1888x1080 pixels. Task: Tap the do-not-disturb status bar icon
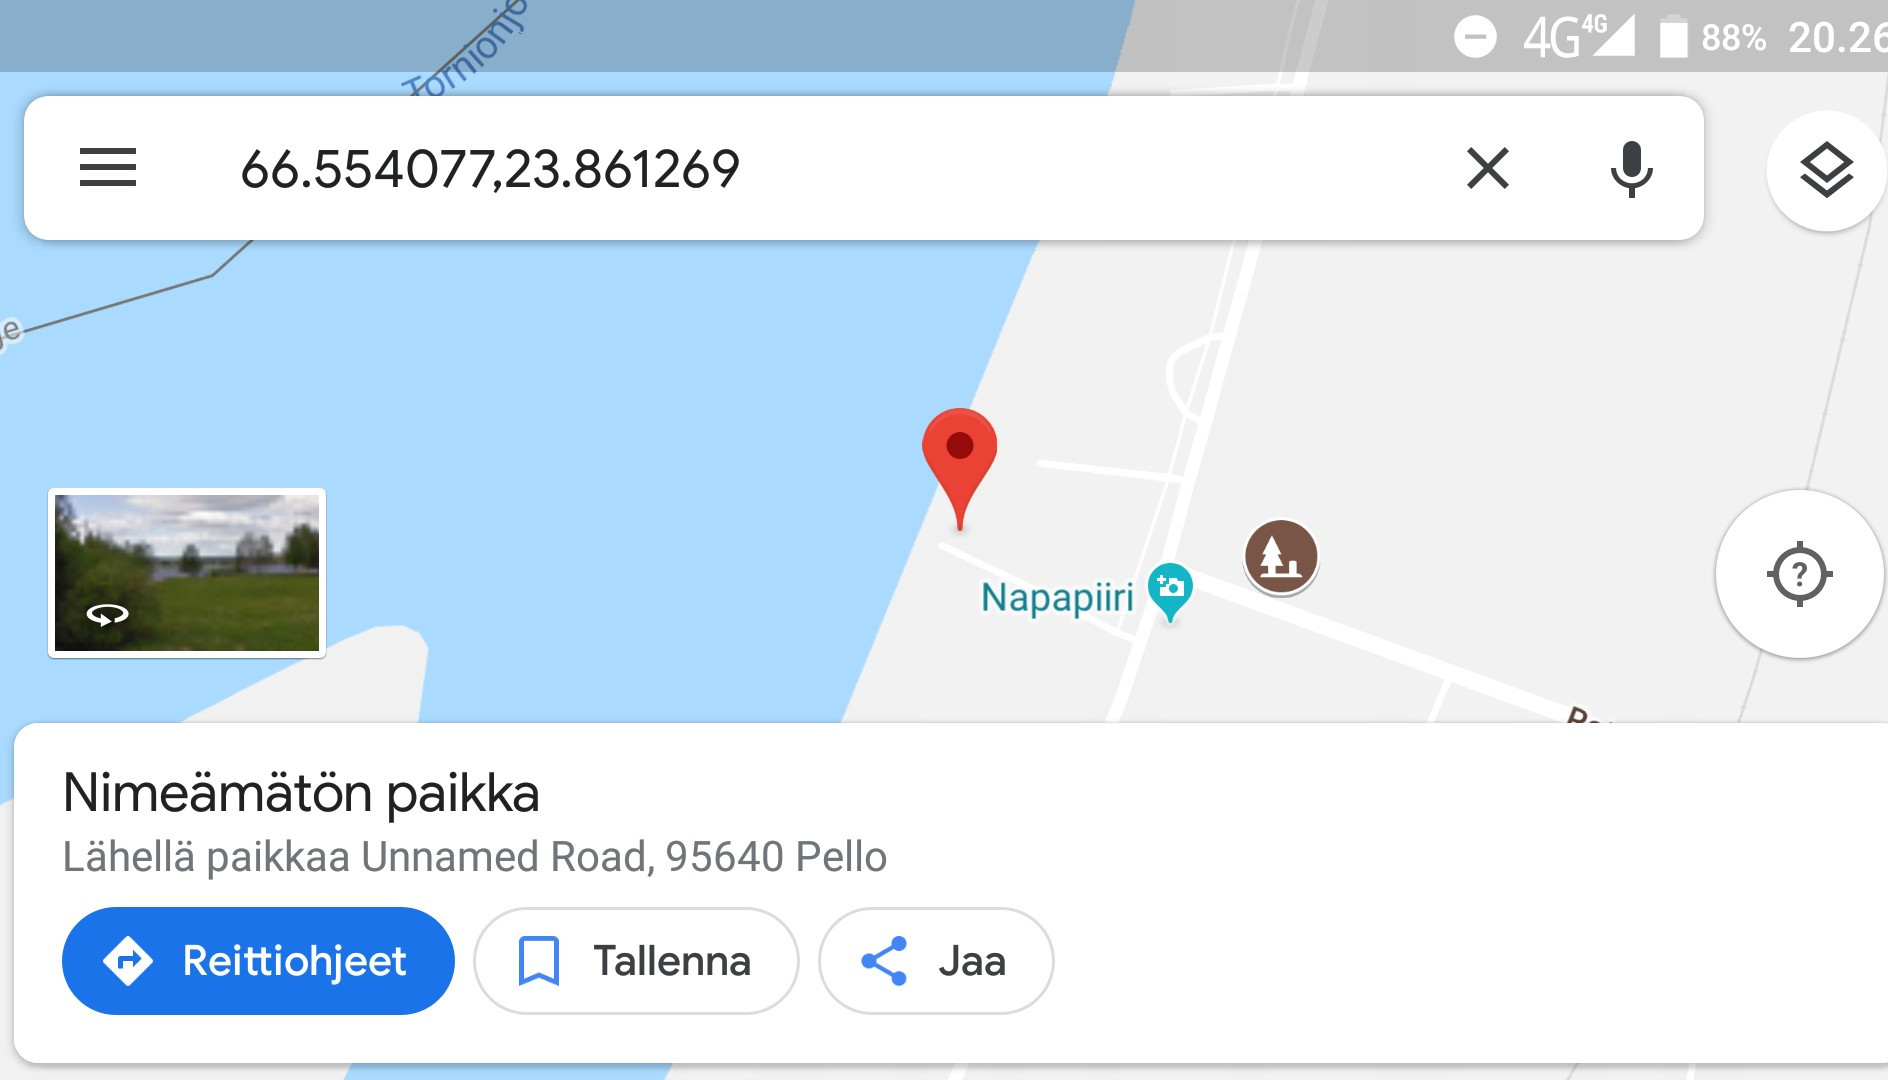(1475, 38)
